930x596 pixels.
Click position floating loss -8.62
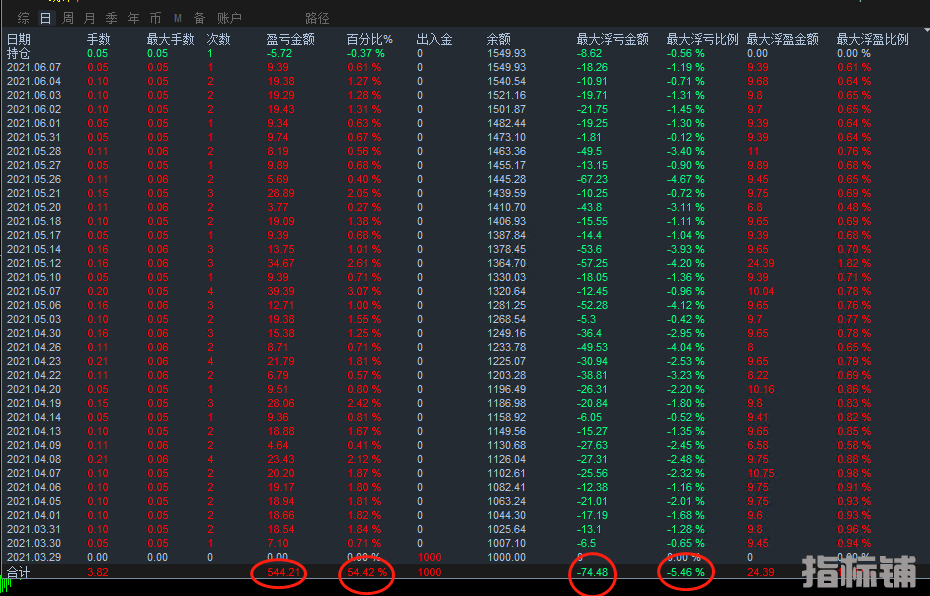590,53
